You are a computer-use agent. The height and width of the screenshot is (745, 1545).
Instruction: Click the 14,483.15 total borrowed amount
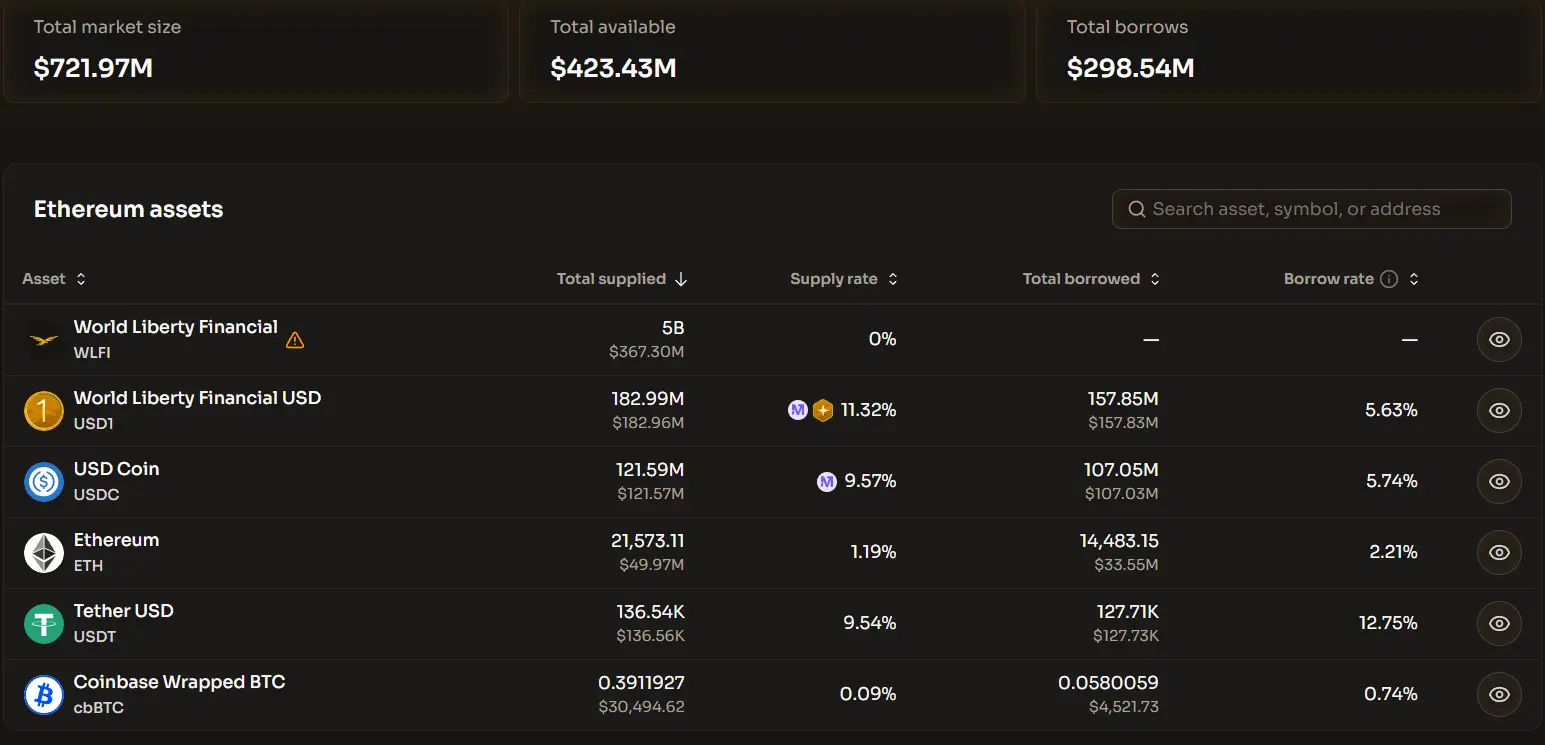(x=1119, y=541)
